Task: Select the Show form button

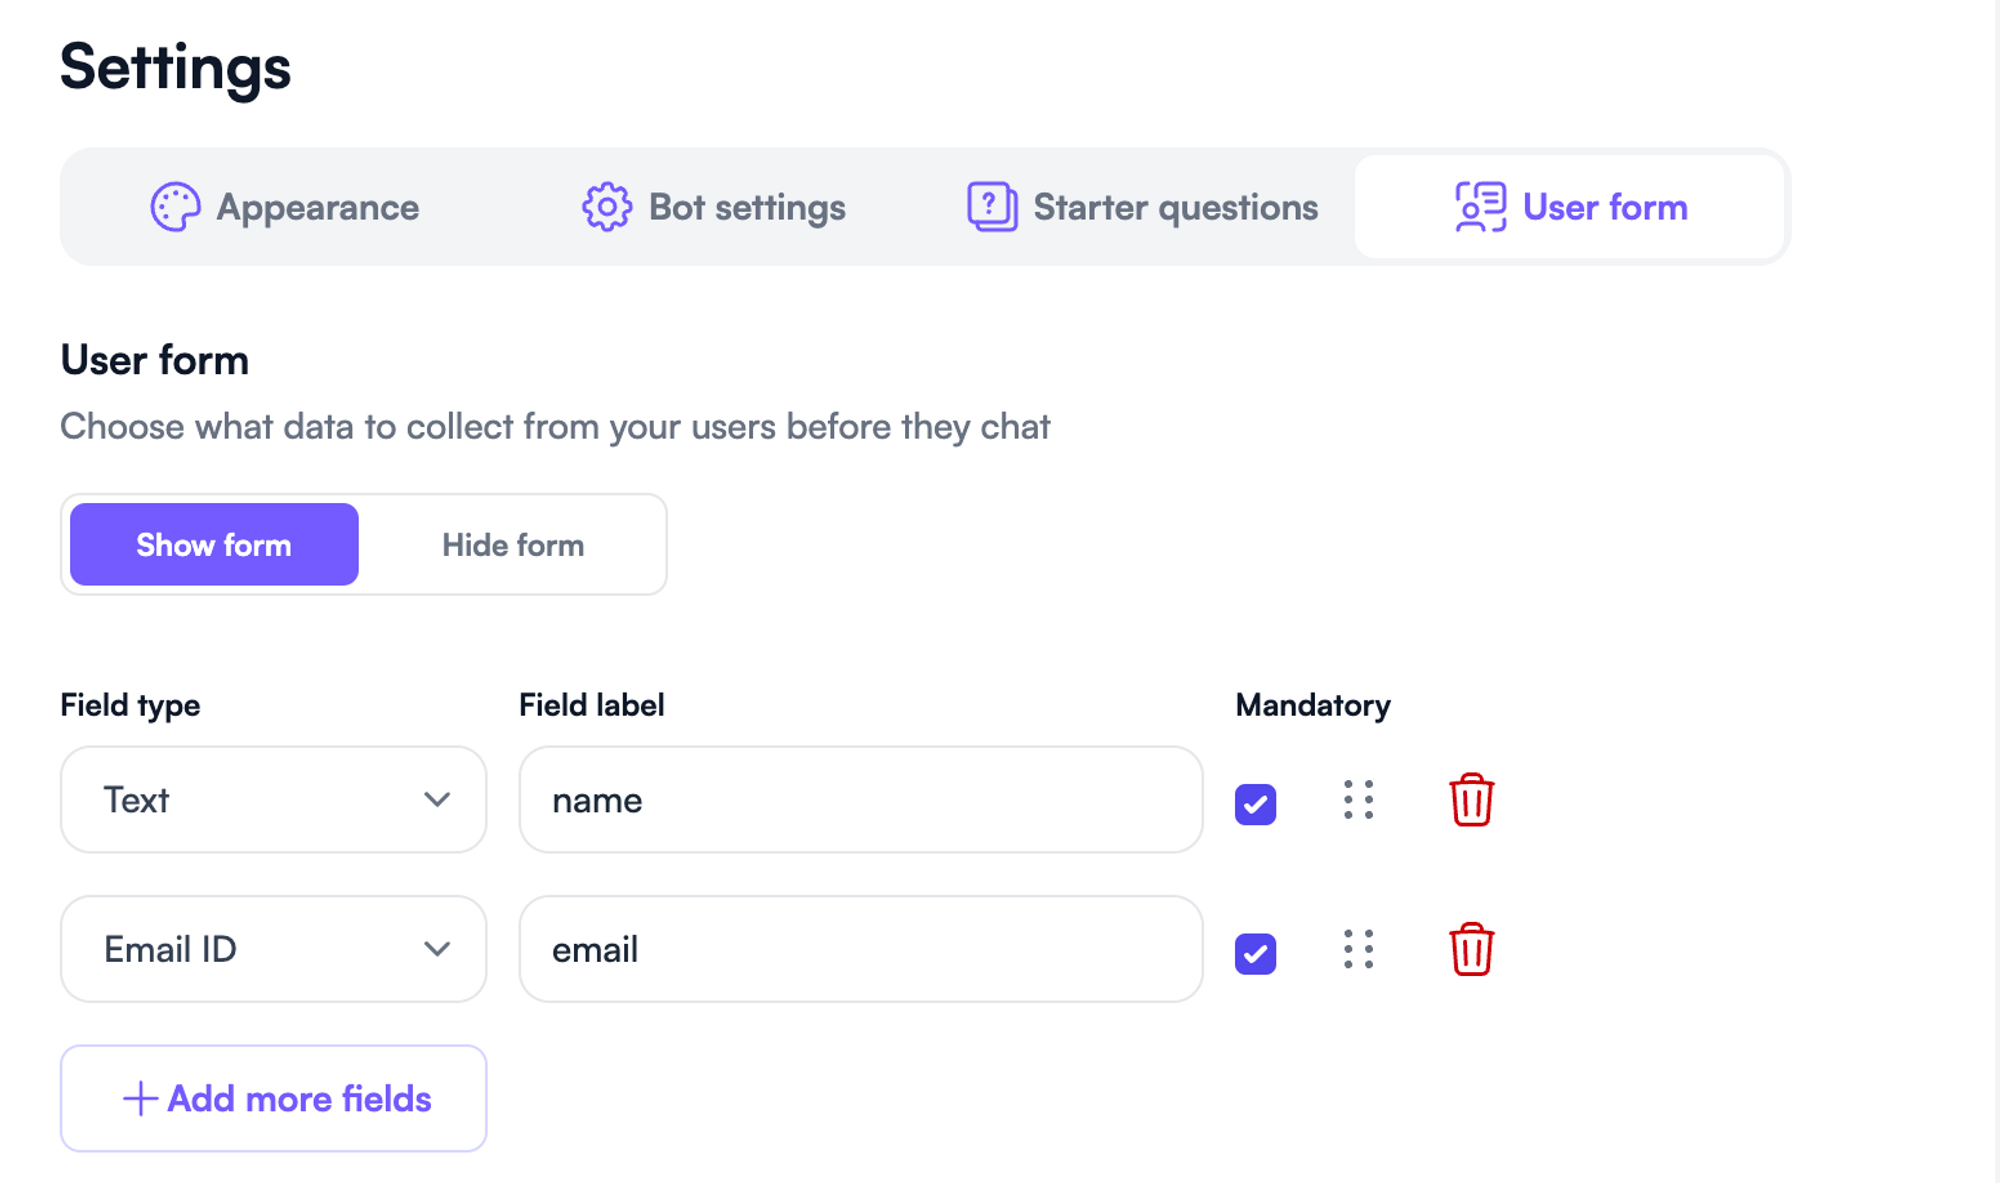Action: coord(212,544)
